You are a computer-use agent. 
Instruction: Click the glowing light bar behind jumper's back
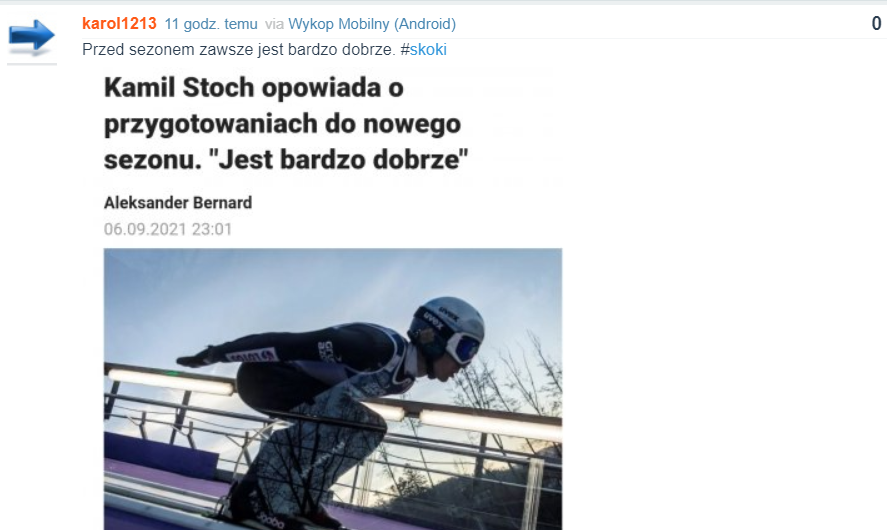[170, 381]
